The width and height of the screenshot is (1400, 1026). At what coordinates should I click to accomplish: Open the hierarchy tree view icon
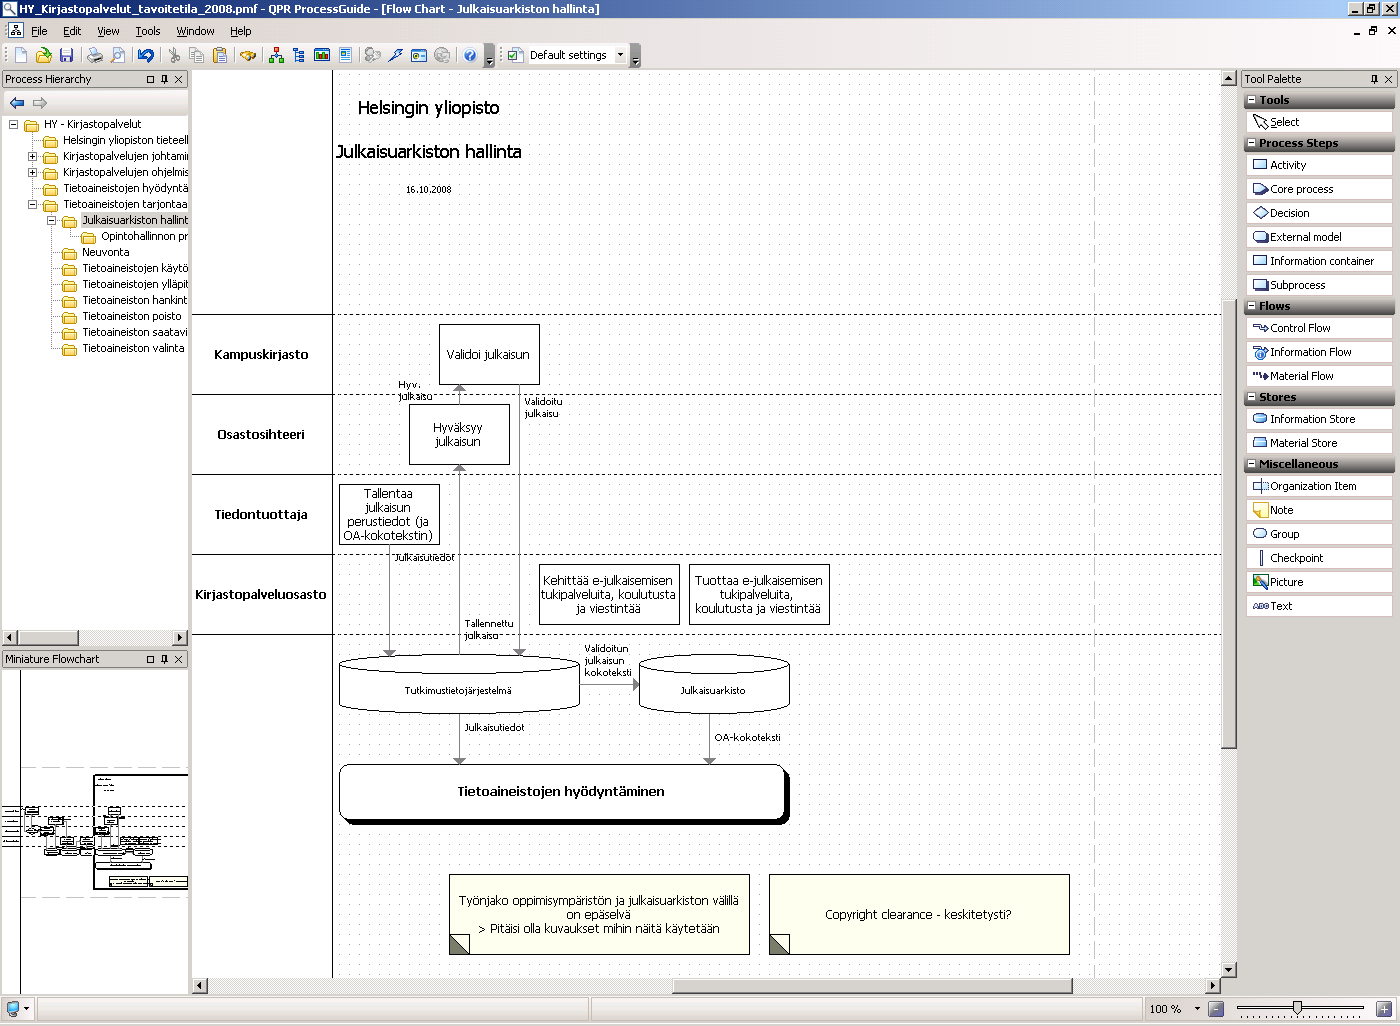pos(299,55)
